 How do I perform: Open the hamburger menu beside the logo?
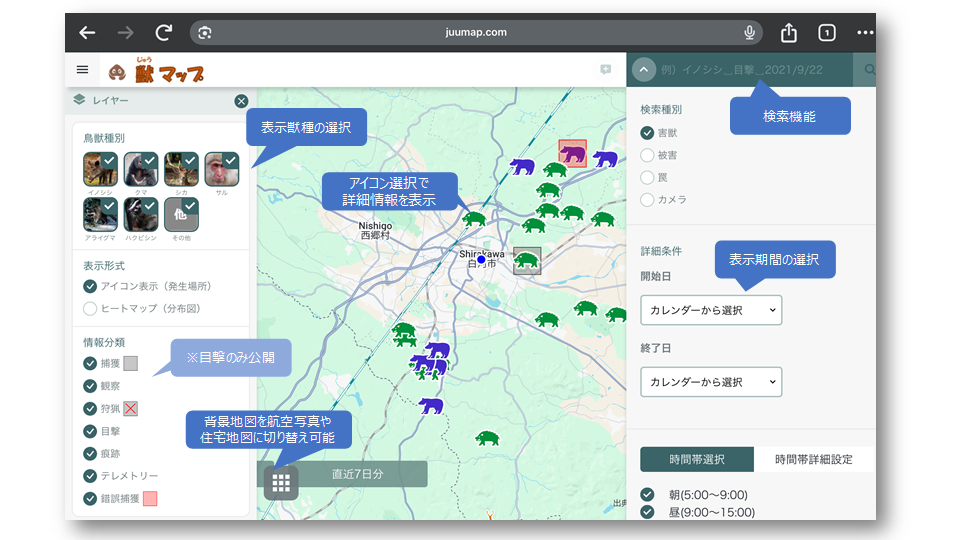[x=82, y=70]
